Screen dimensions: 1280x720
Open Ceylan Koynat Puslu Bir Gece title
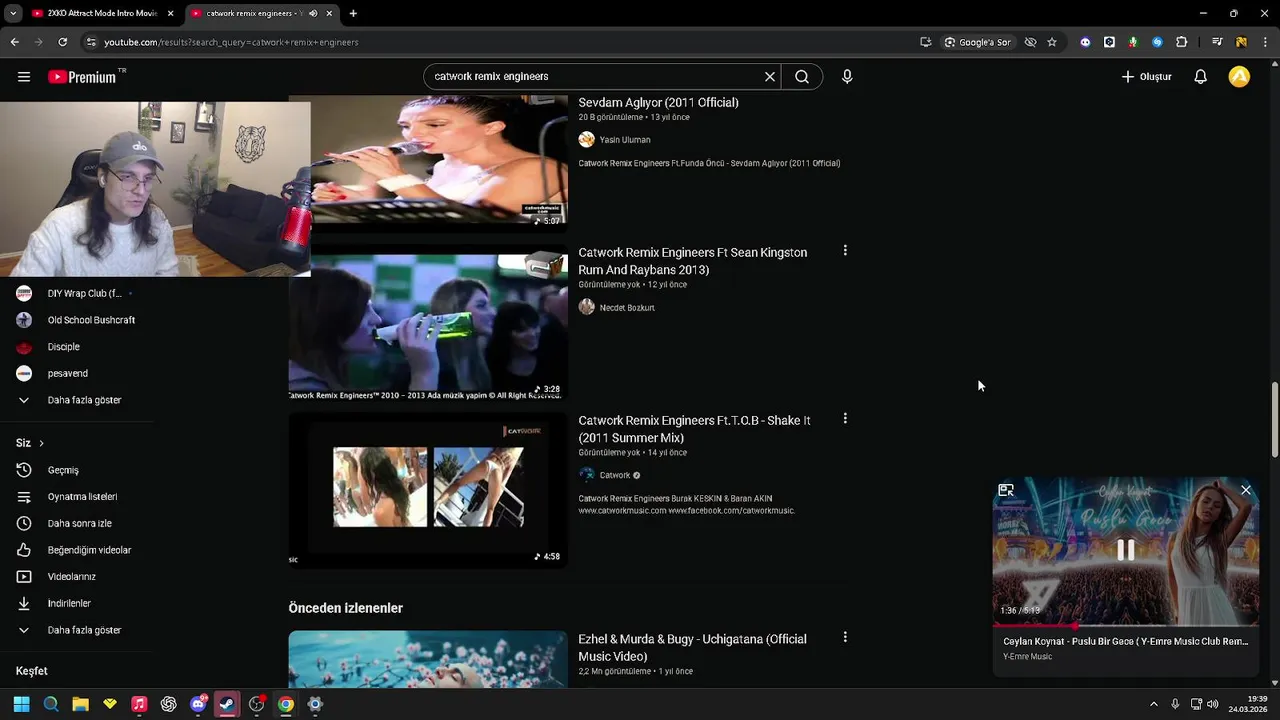click(1126, 641)
